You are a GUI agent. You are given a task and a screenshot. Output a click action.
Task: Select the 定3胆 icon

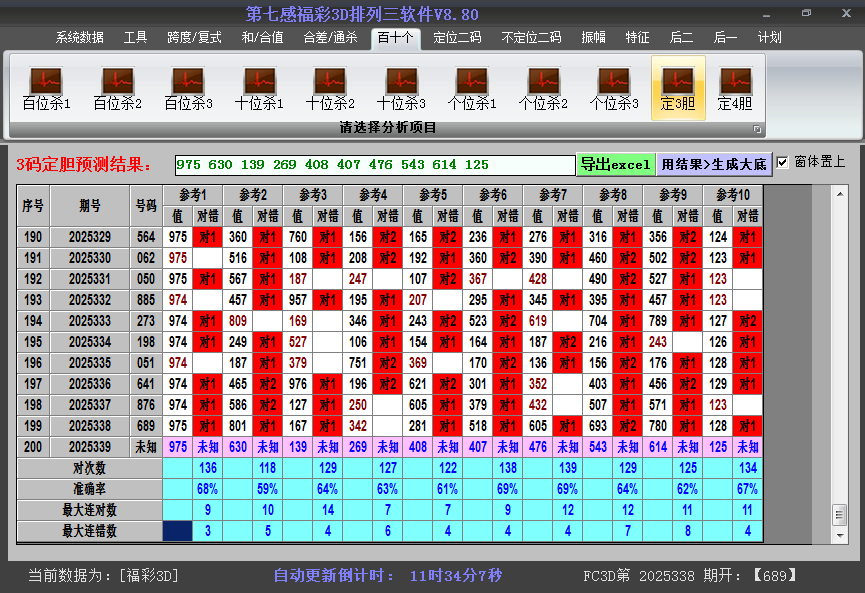click(x=678, y=88)
